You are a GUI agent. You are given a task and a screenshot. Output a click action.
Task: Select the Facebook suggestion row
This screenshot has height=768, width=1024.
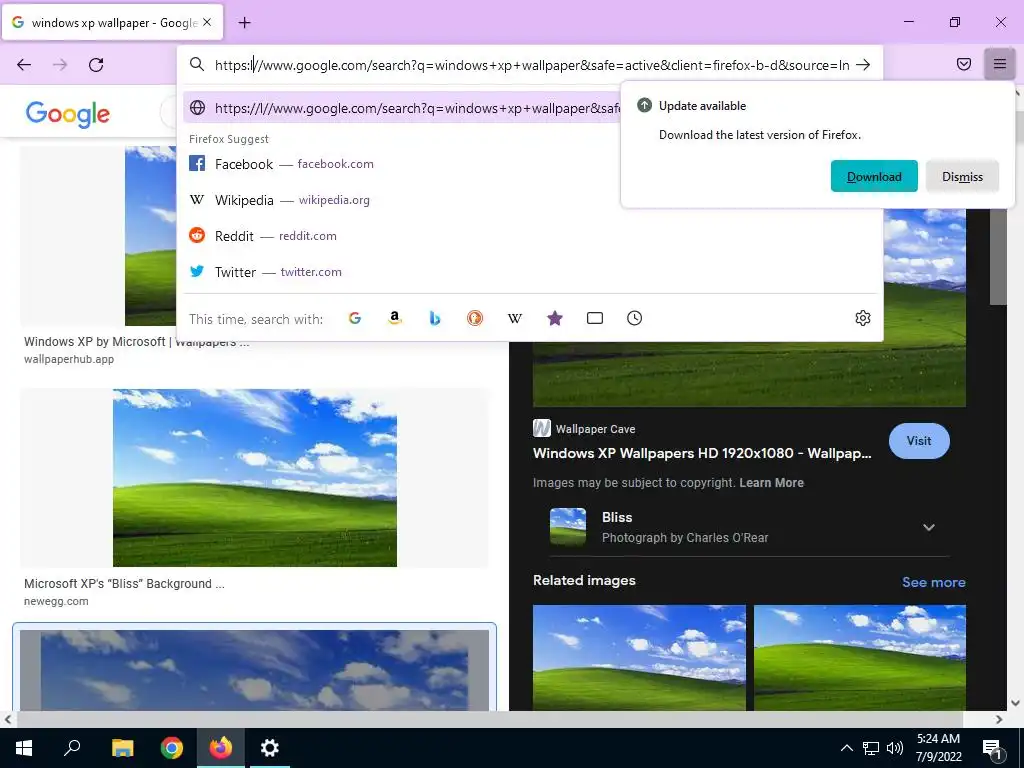click(402, 164)
